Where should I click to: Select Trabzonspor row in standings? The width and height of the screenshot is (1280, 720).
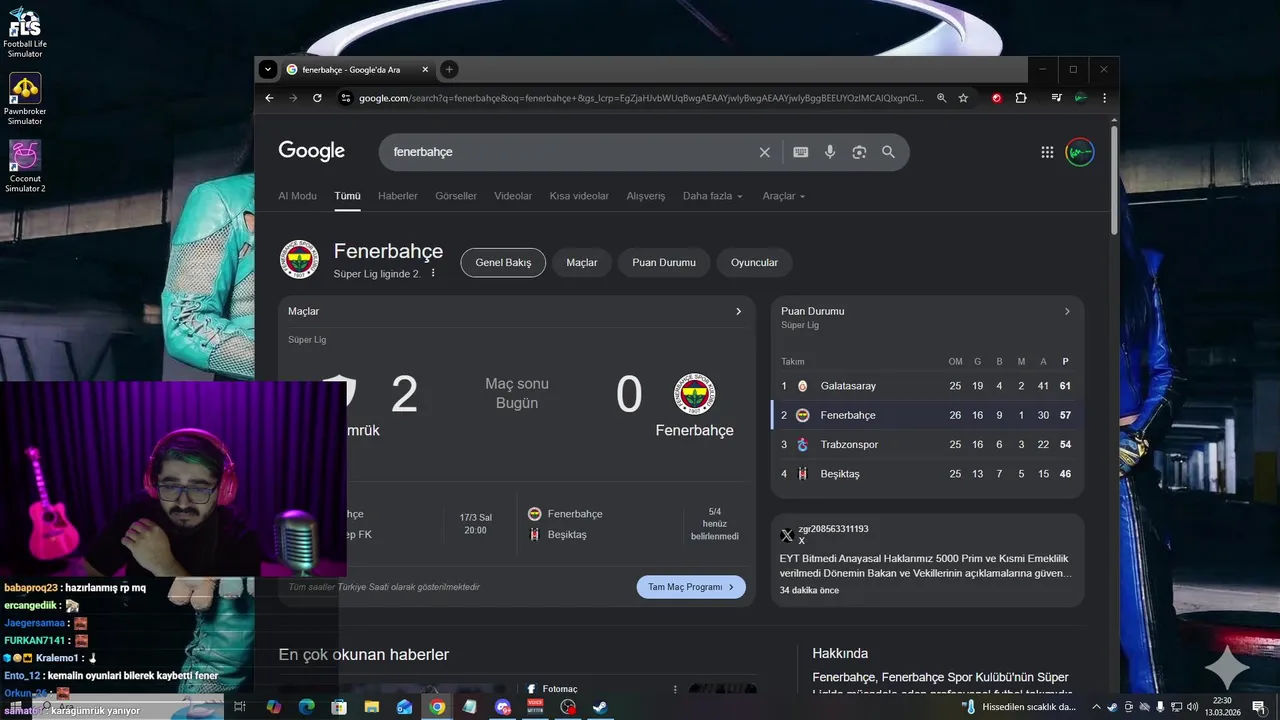click(927, 444)
